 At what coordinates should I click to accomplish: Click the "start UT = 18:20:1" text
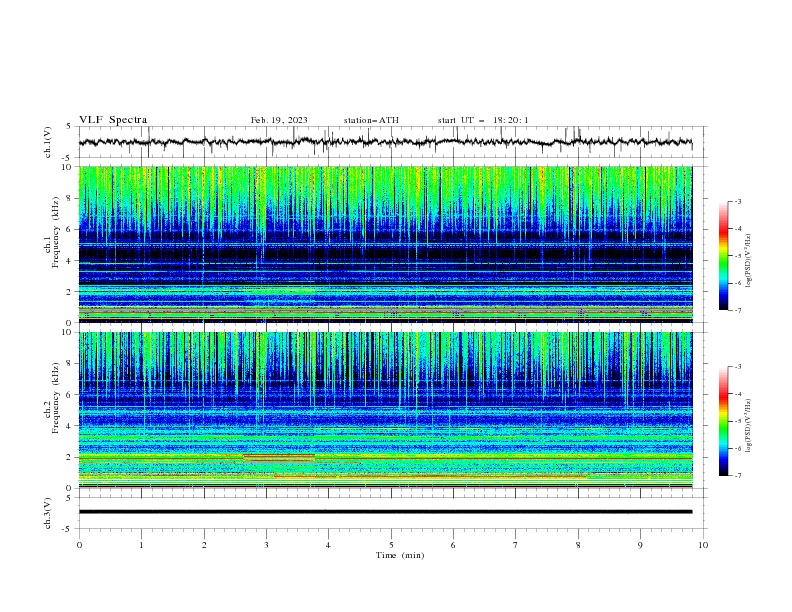[x=483, y=120]
